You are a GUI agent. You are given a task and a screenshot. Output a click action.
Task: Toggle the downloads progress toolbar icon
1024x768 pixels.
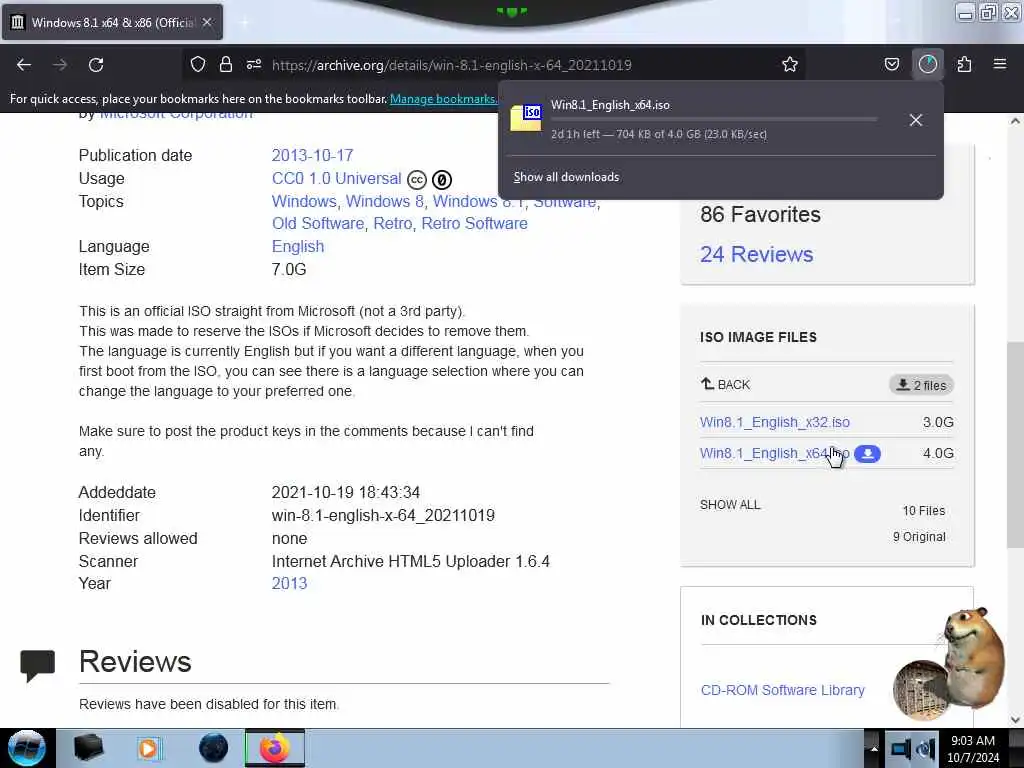[x=927, y=65]
